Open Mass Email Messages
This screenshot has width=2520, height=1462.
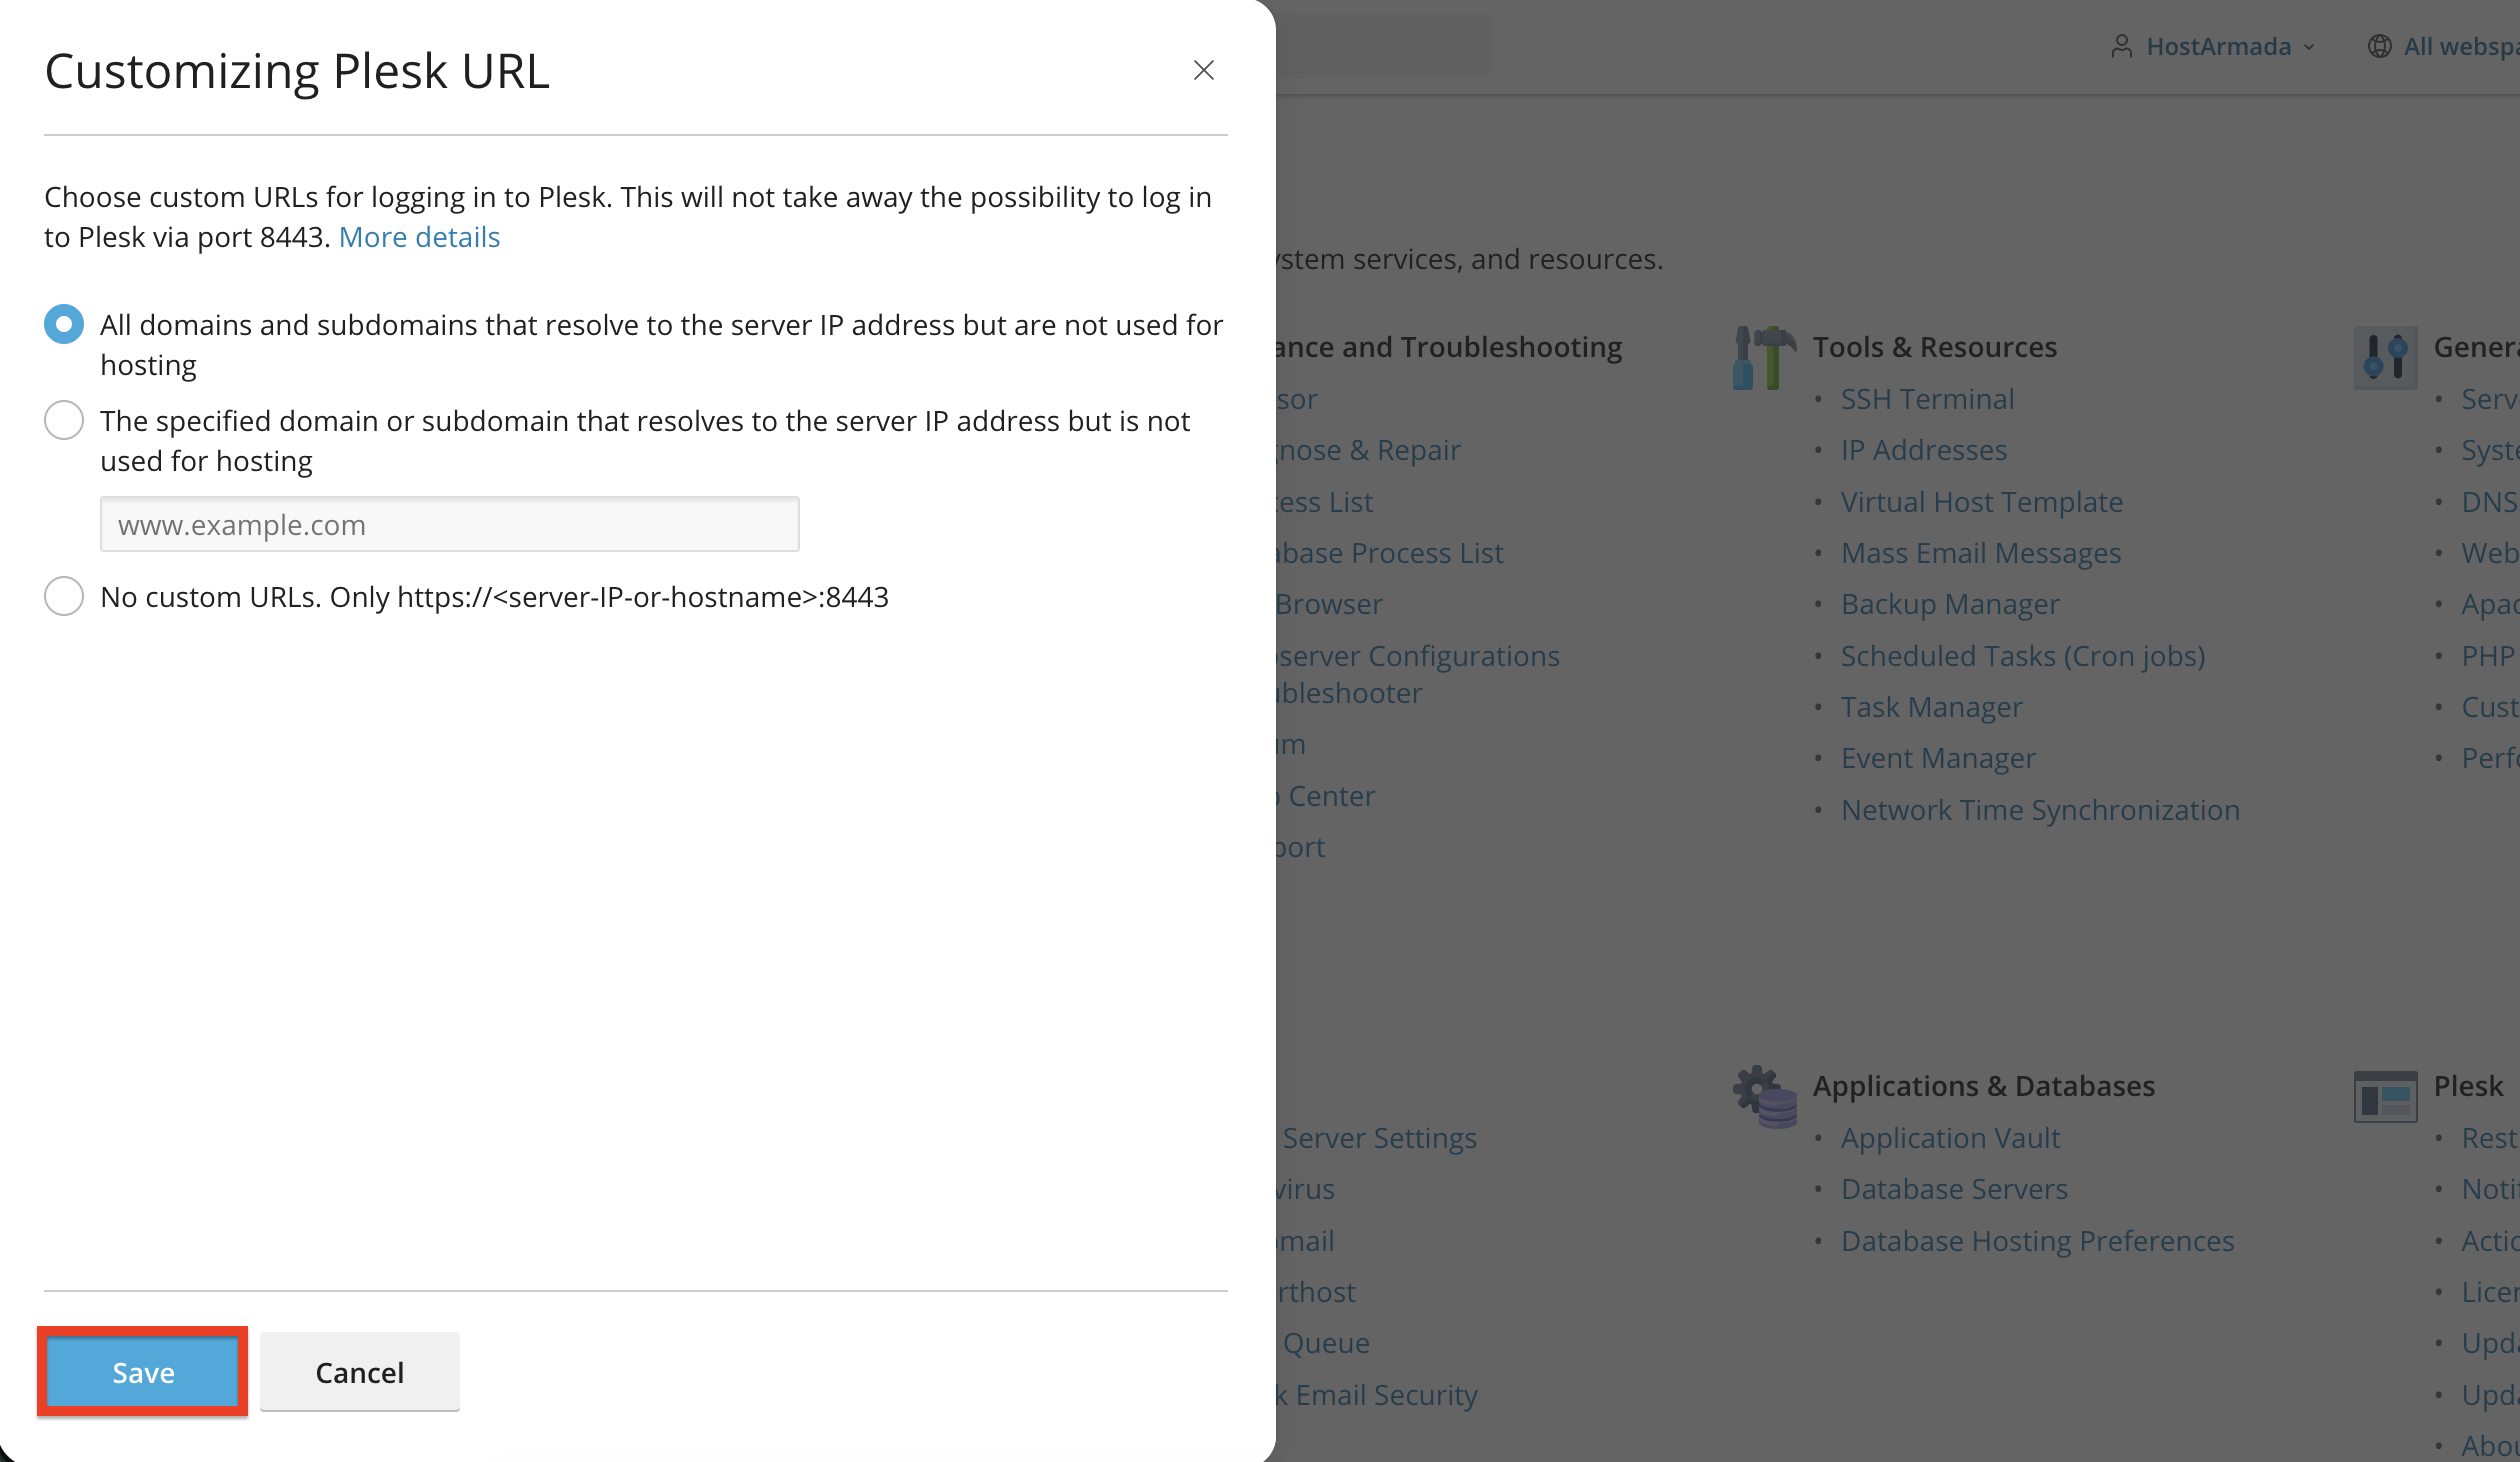1981,553
